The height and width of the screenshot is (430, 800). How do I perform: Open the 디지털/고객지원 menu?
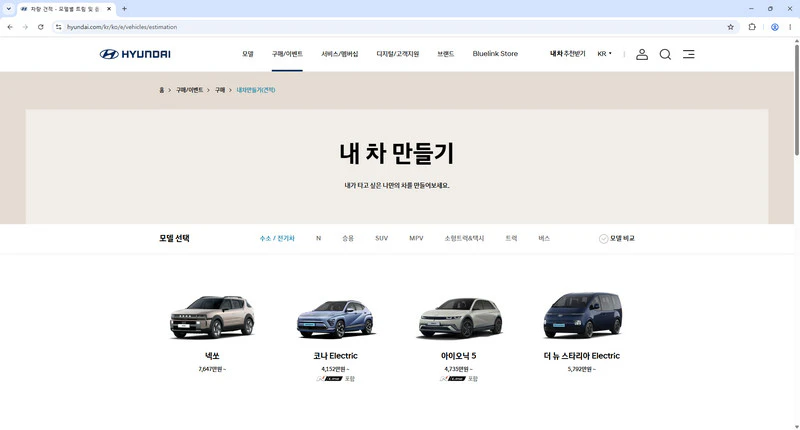pyautogui.click(x=397, y=54)
